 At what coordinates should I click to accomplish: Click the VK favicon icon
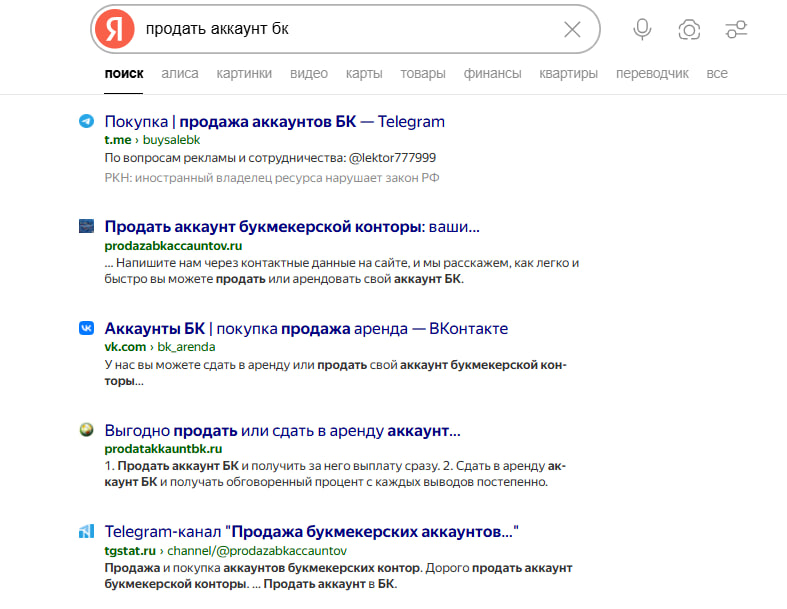pyautogui.click(x=86, y=328)
